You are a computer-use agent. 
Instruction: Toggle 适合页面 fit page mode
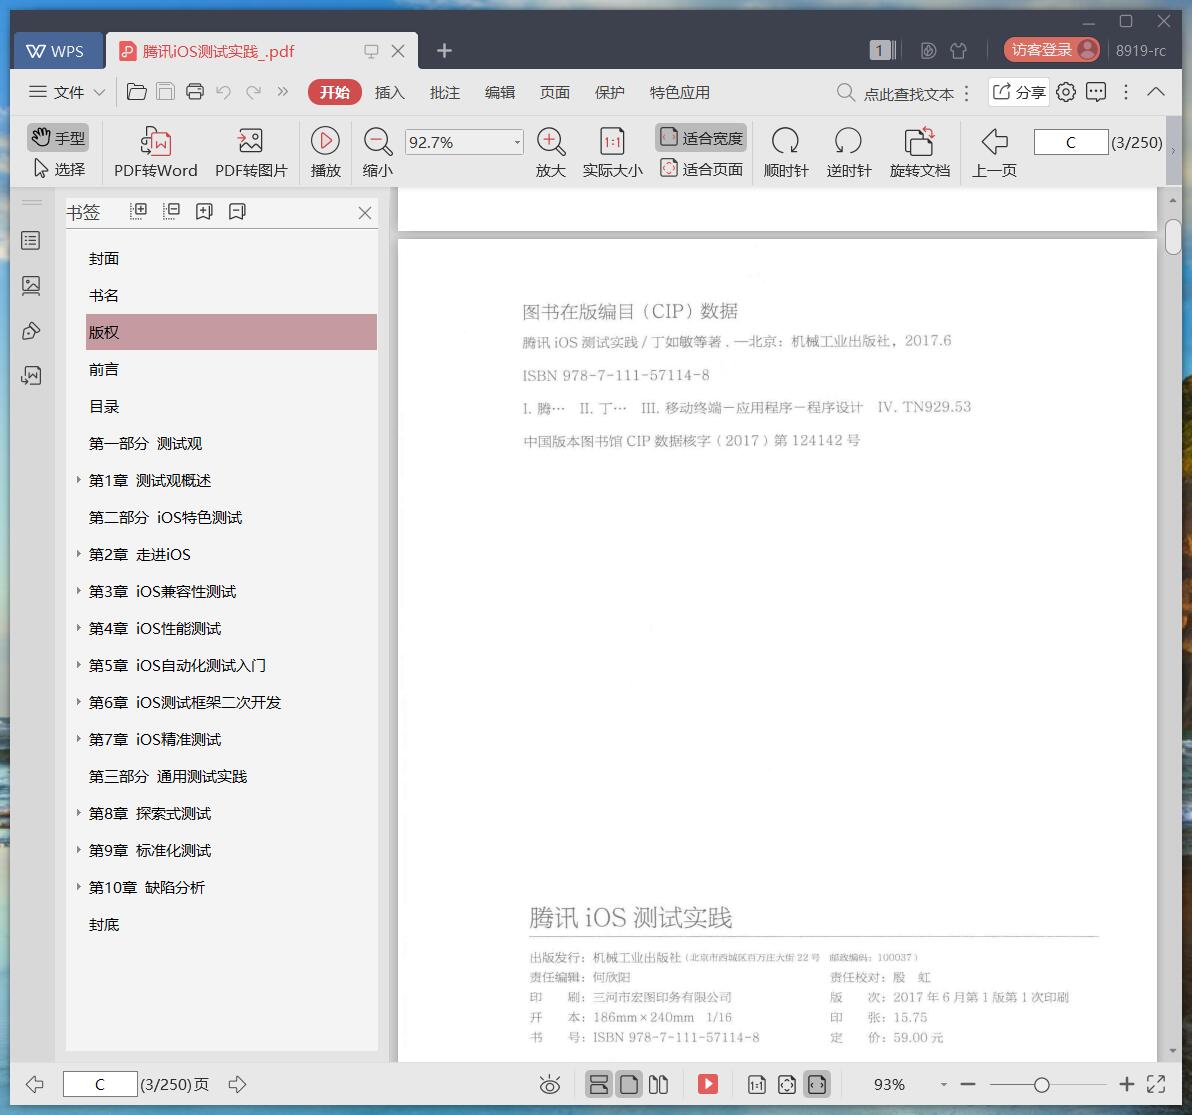pos(701,169)
